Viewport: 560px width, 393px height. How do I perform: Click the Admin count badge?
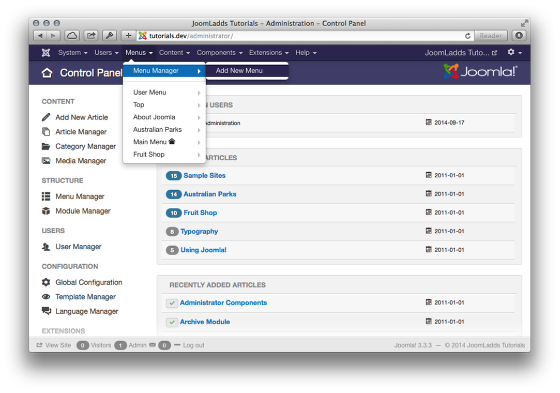pos(120,345)
